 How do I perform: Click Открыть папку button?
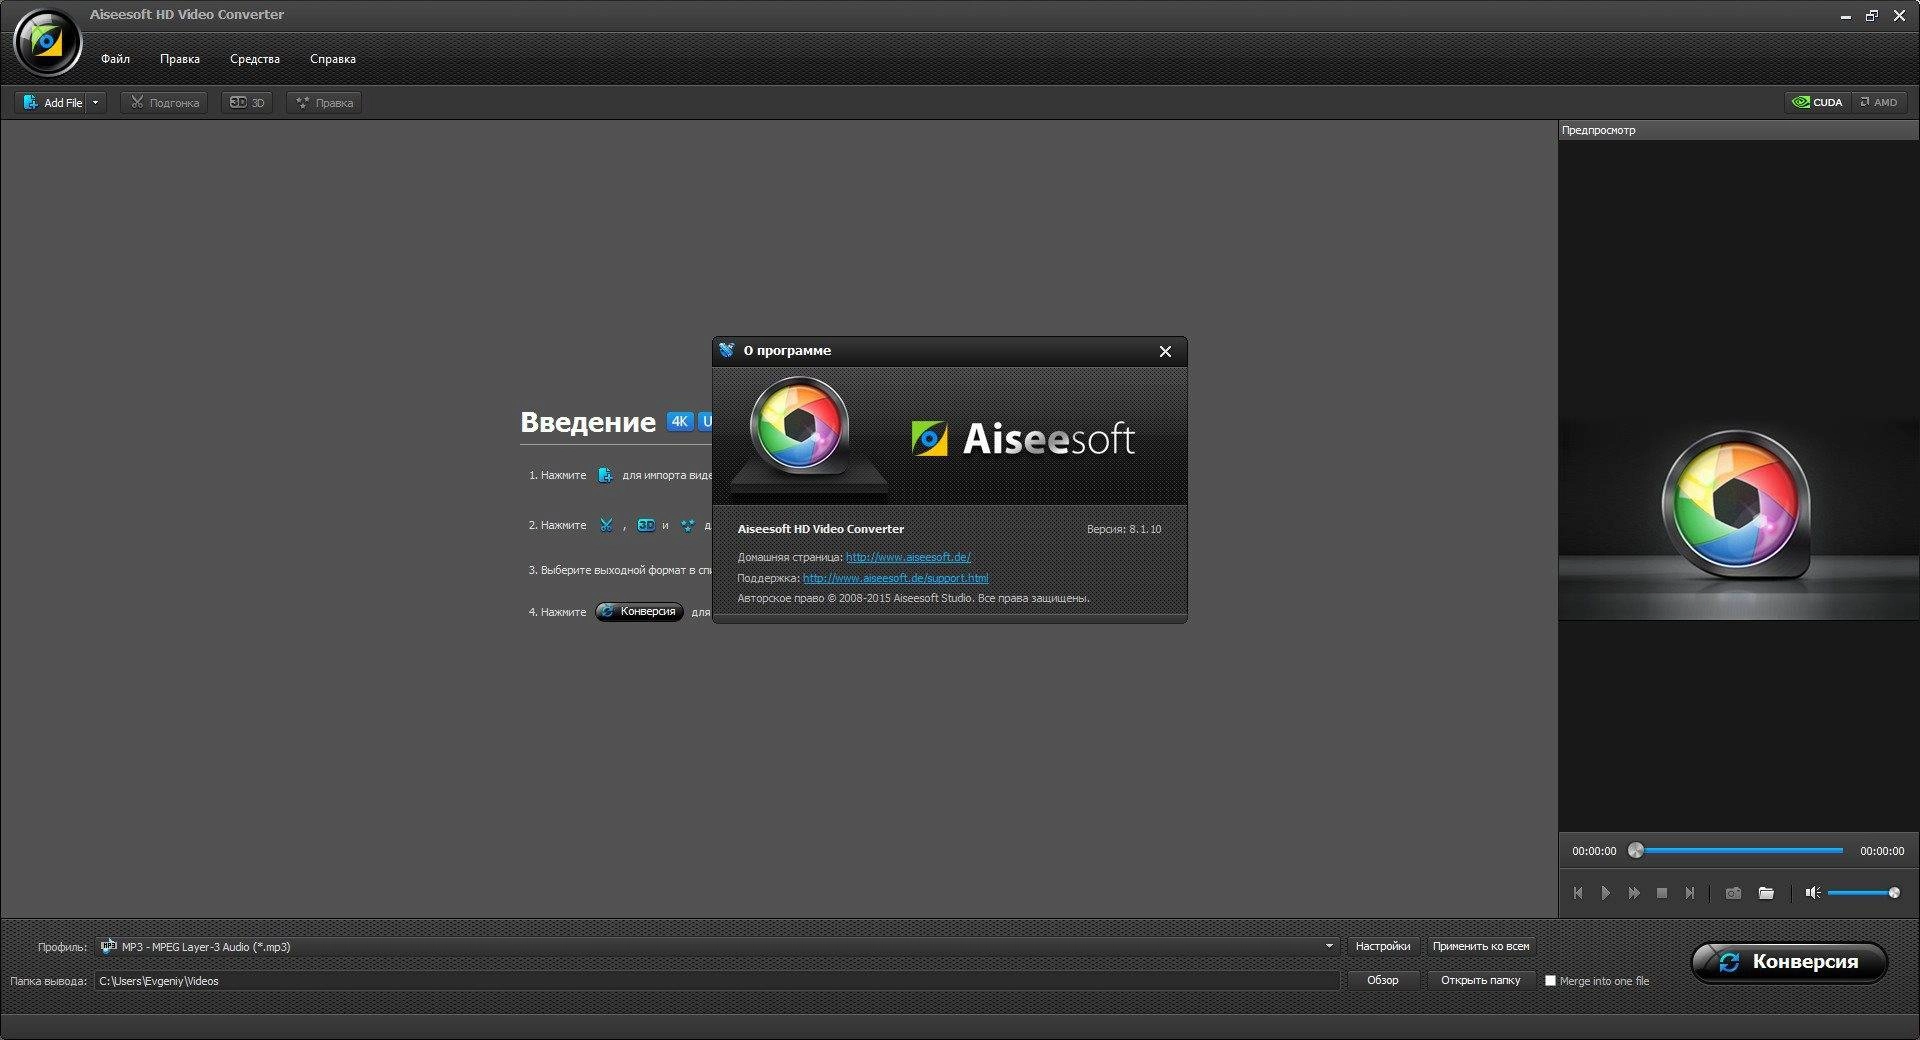(1481, 980)
